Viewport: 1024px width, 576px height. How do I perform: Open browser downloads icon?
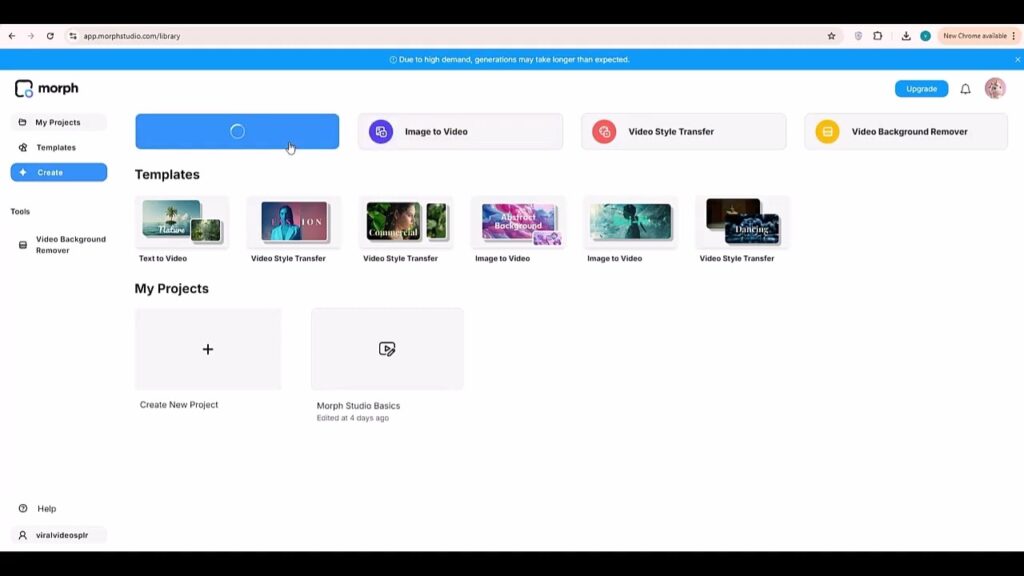(906, 36)
